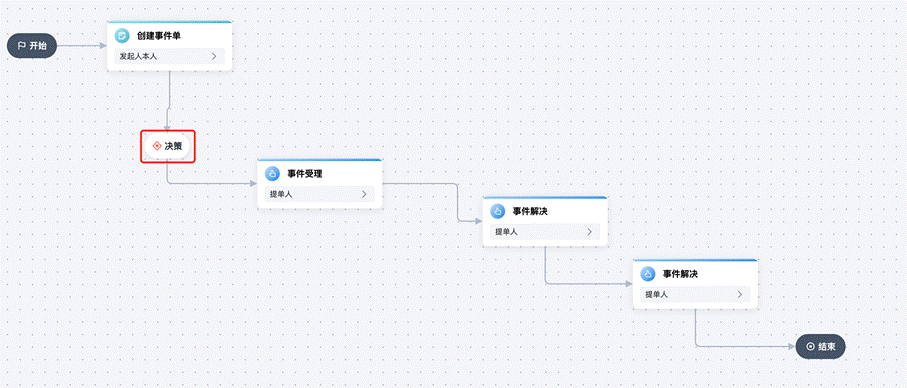This screenshot has height=388, width=907.
Task: Select the 结束 end node label
Action: 827,346
